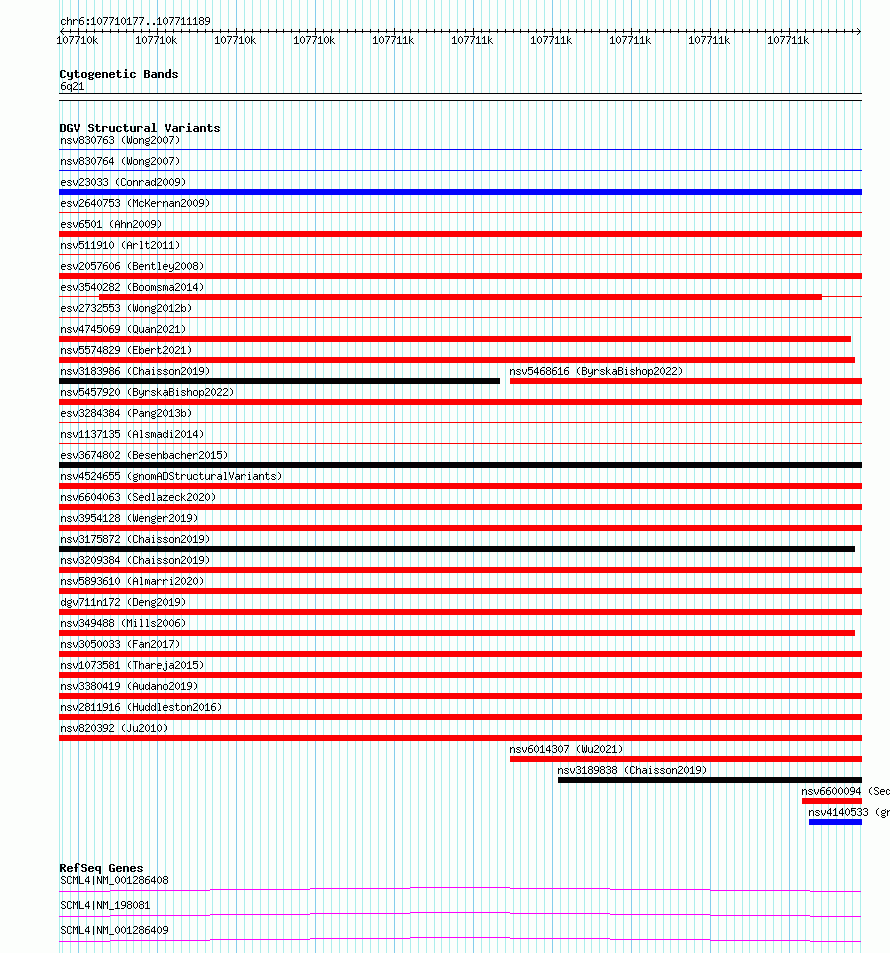Click the nsv3183986 (Chaisson2019) variant label
The image size is (890, 953).
(x=135, y=371)
